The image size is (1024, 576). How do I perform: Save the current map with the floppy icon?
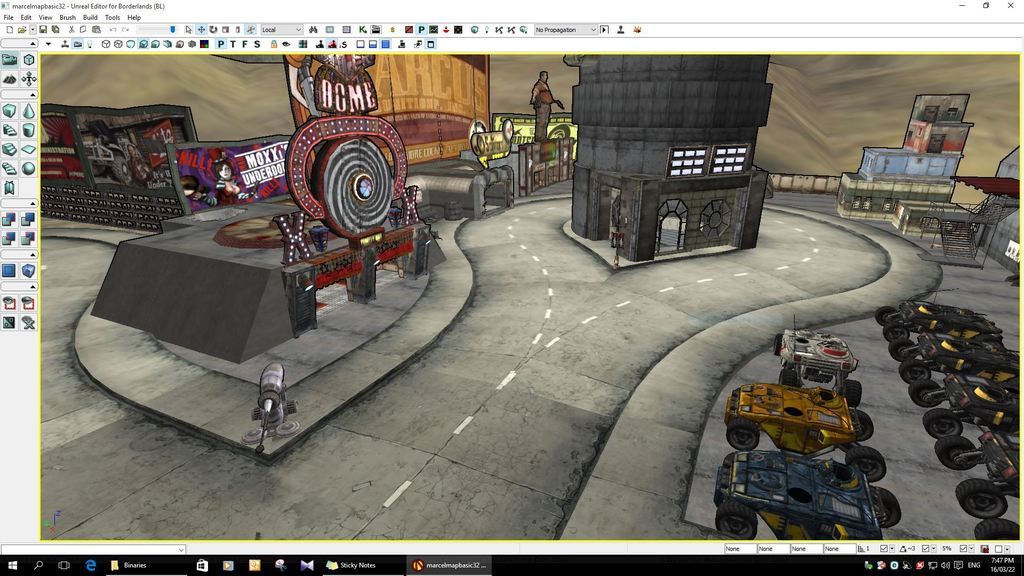tap(42, 29)
